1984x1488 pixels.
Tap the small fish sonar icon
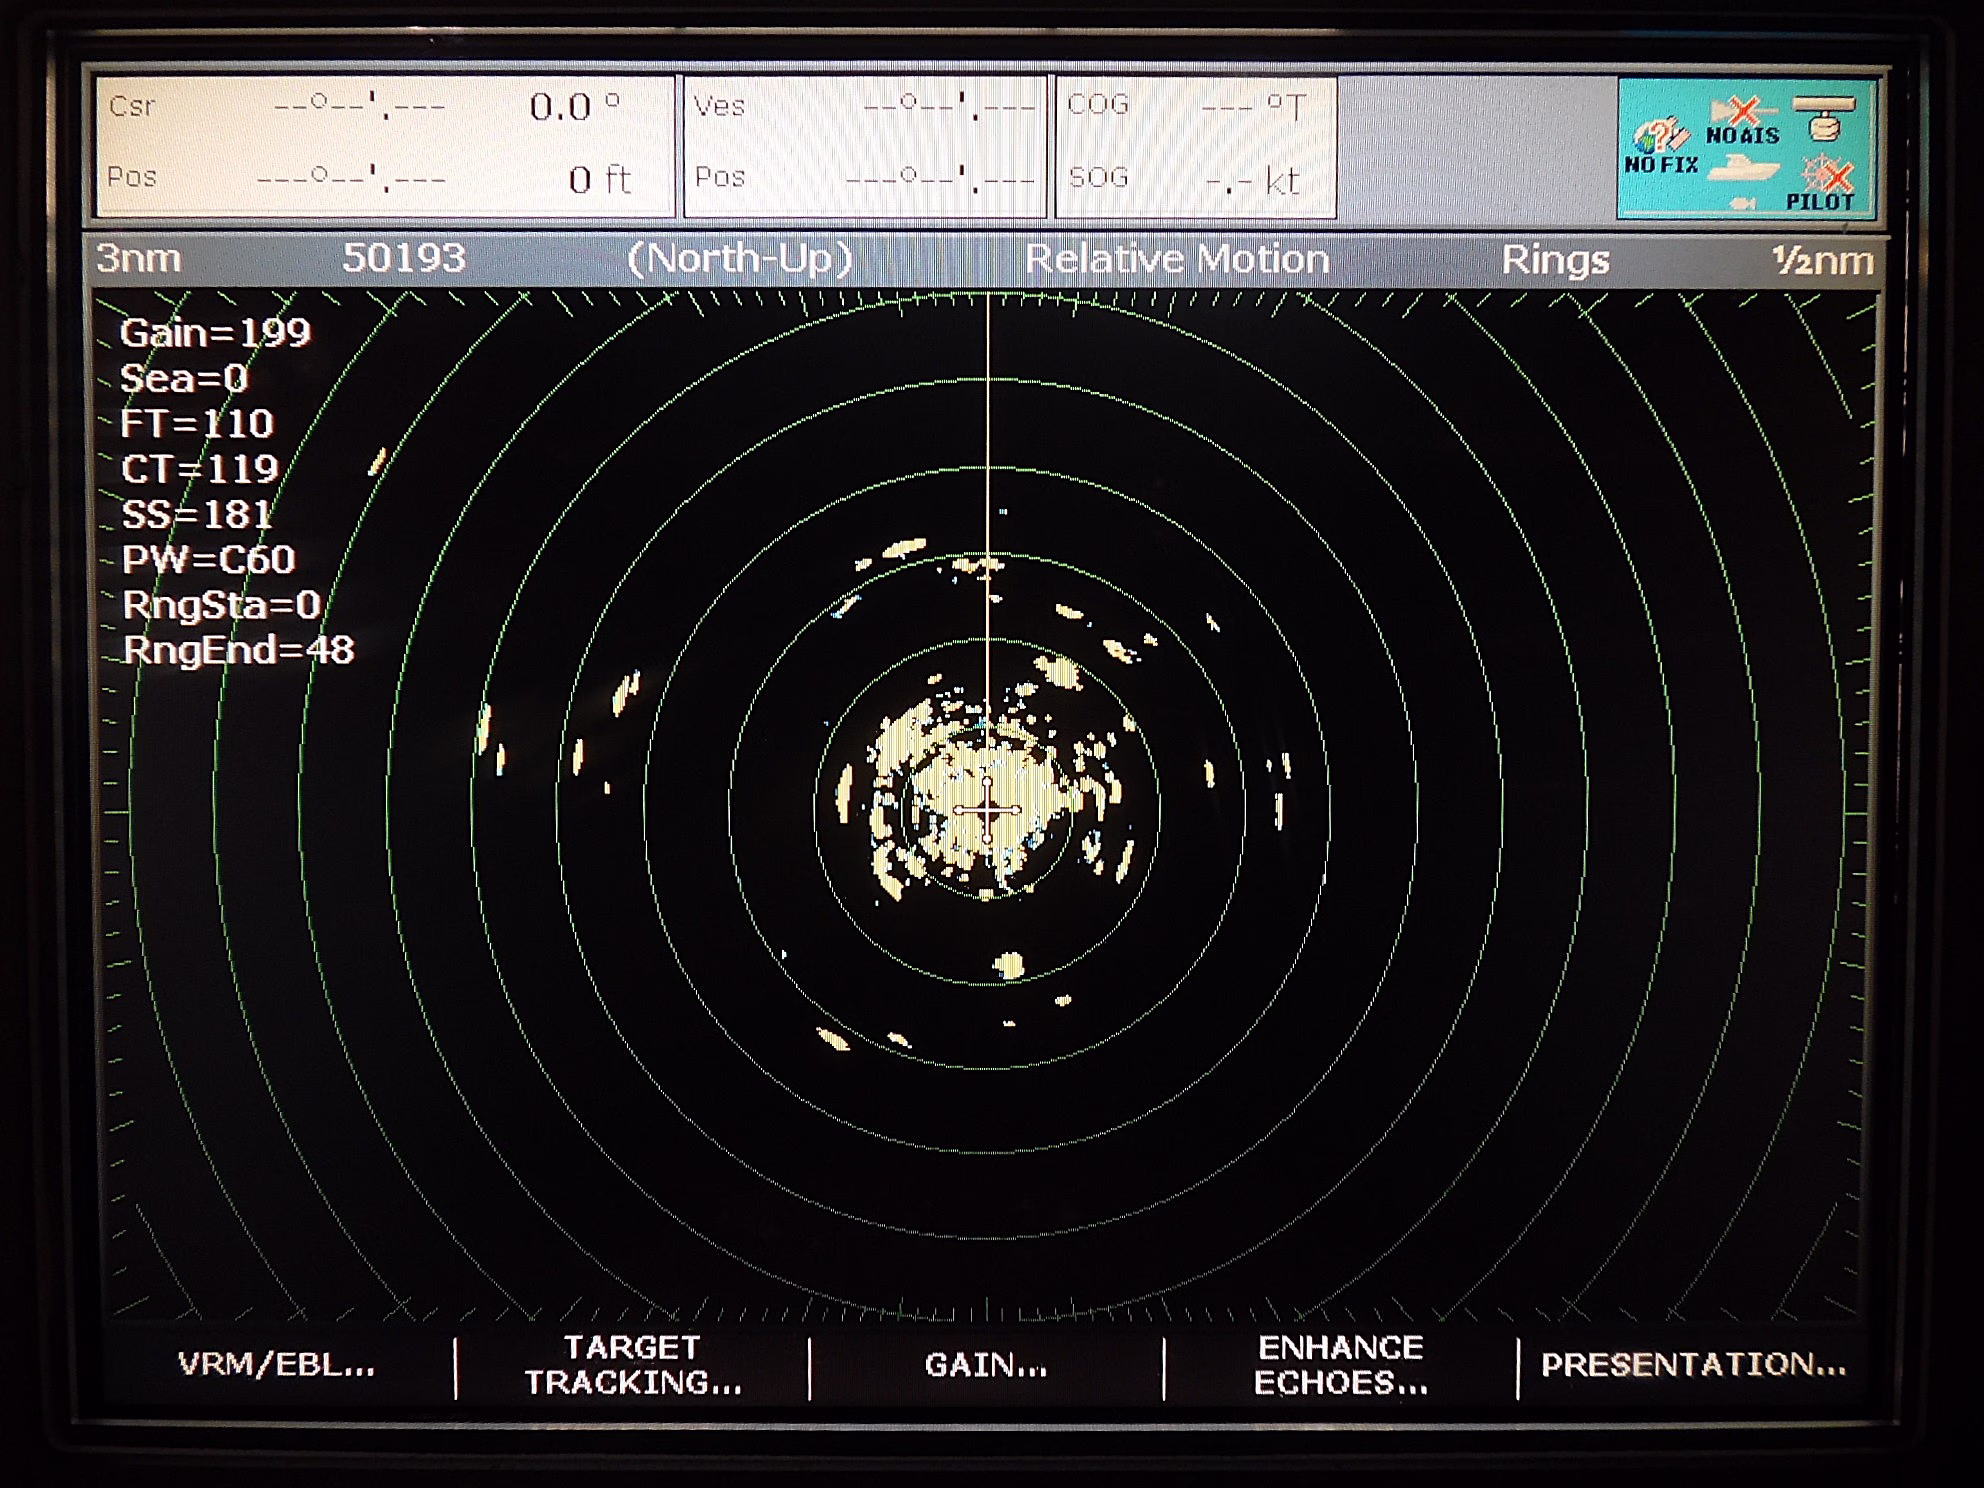pos(1743,203)
